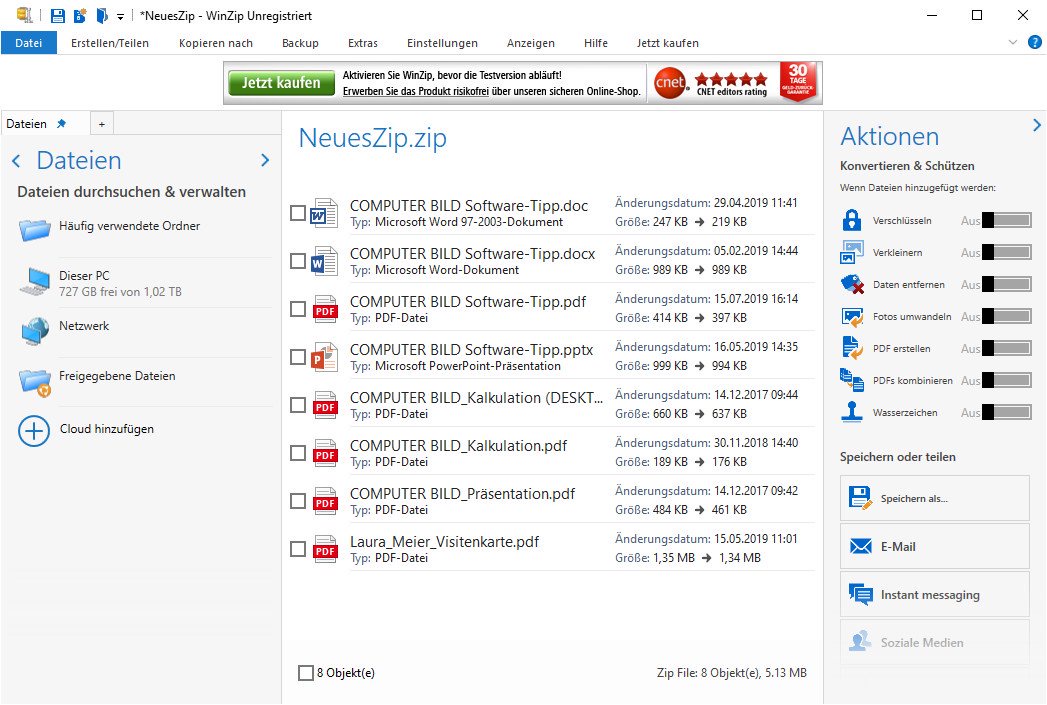1047x705 pixels.
Task: Open the Freigegebene Dateien folder icon
Action: 35,382
